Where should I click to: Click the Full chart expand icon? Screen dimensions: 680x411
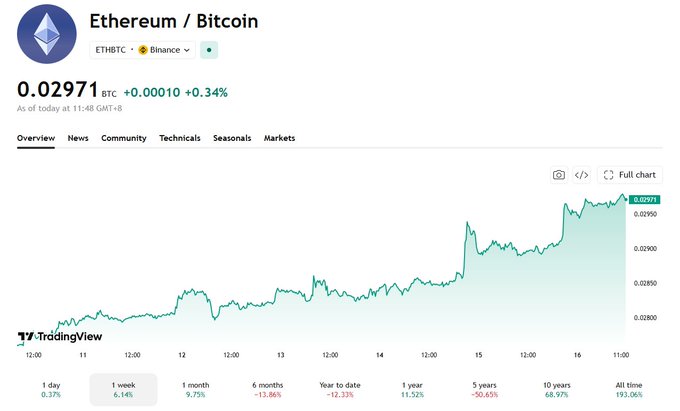click(x=608, y=175)
